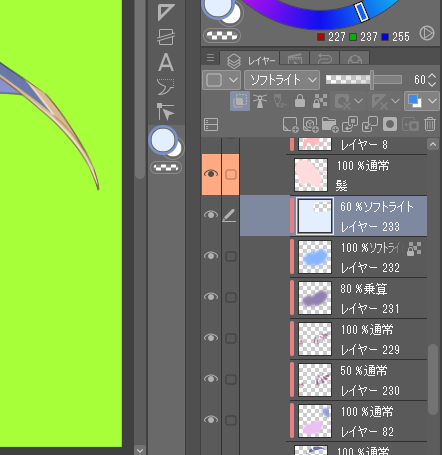Click pencil editing icon on レイヤー 233

229,215
